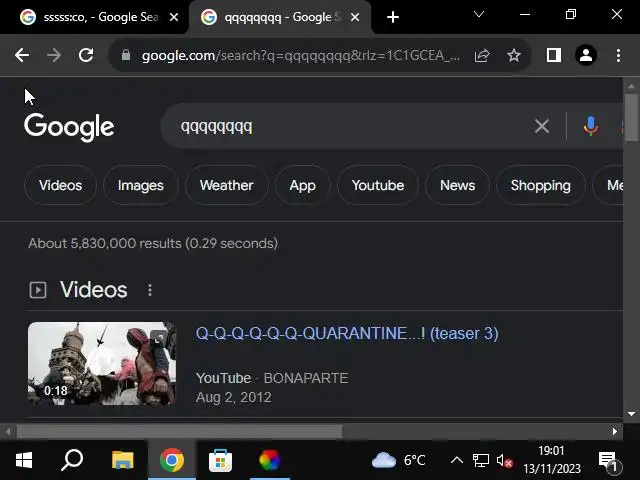This screenshot has width=640, height=480.
Task: Open the clock showing 19:01
Action: tap(552, 460)
